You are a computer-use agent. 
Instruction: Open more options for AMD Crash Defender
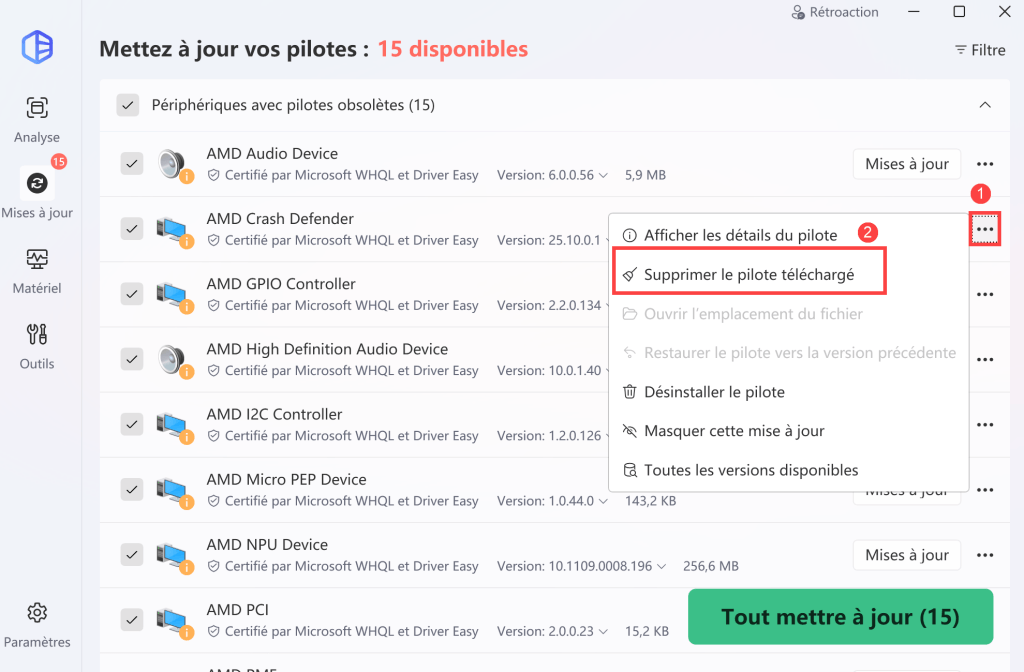click(x=985, y=229)
